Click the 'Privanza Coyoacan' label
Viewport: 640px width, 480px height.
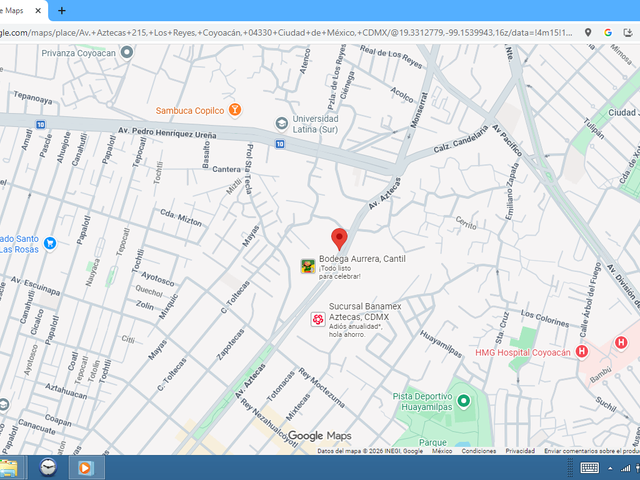pos(78,53)
